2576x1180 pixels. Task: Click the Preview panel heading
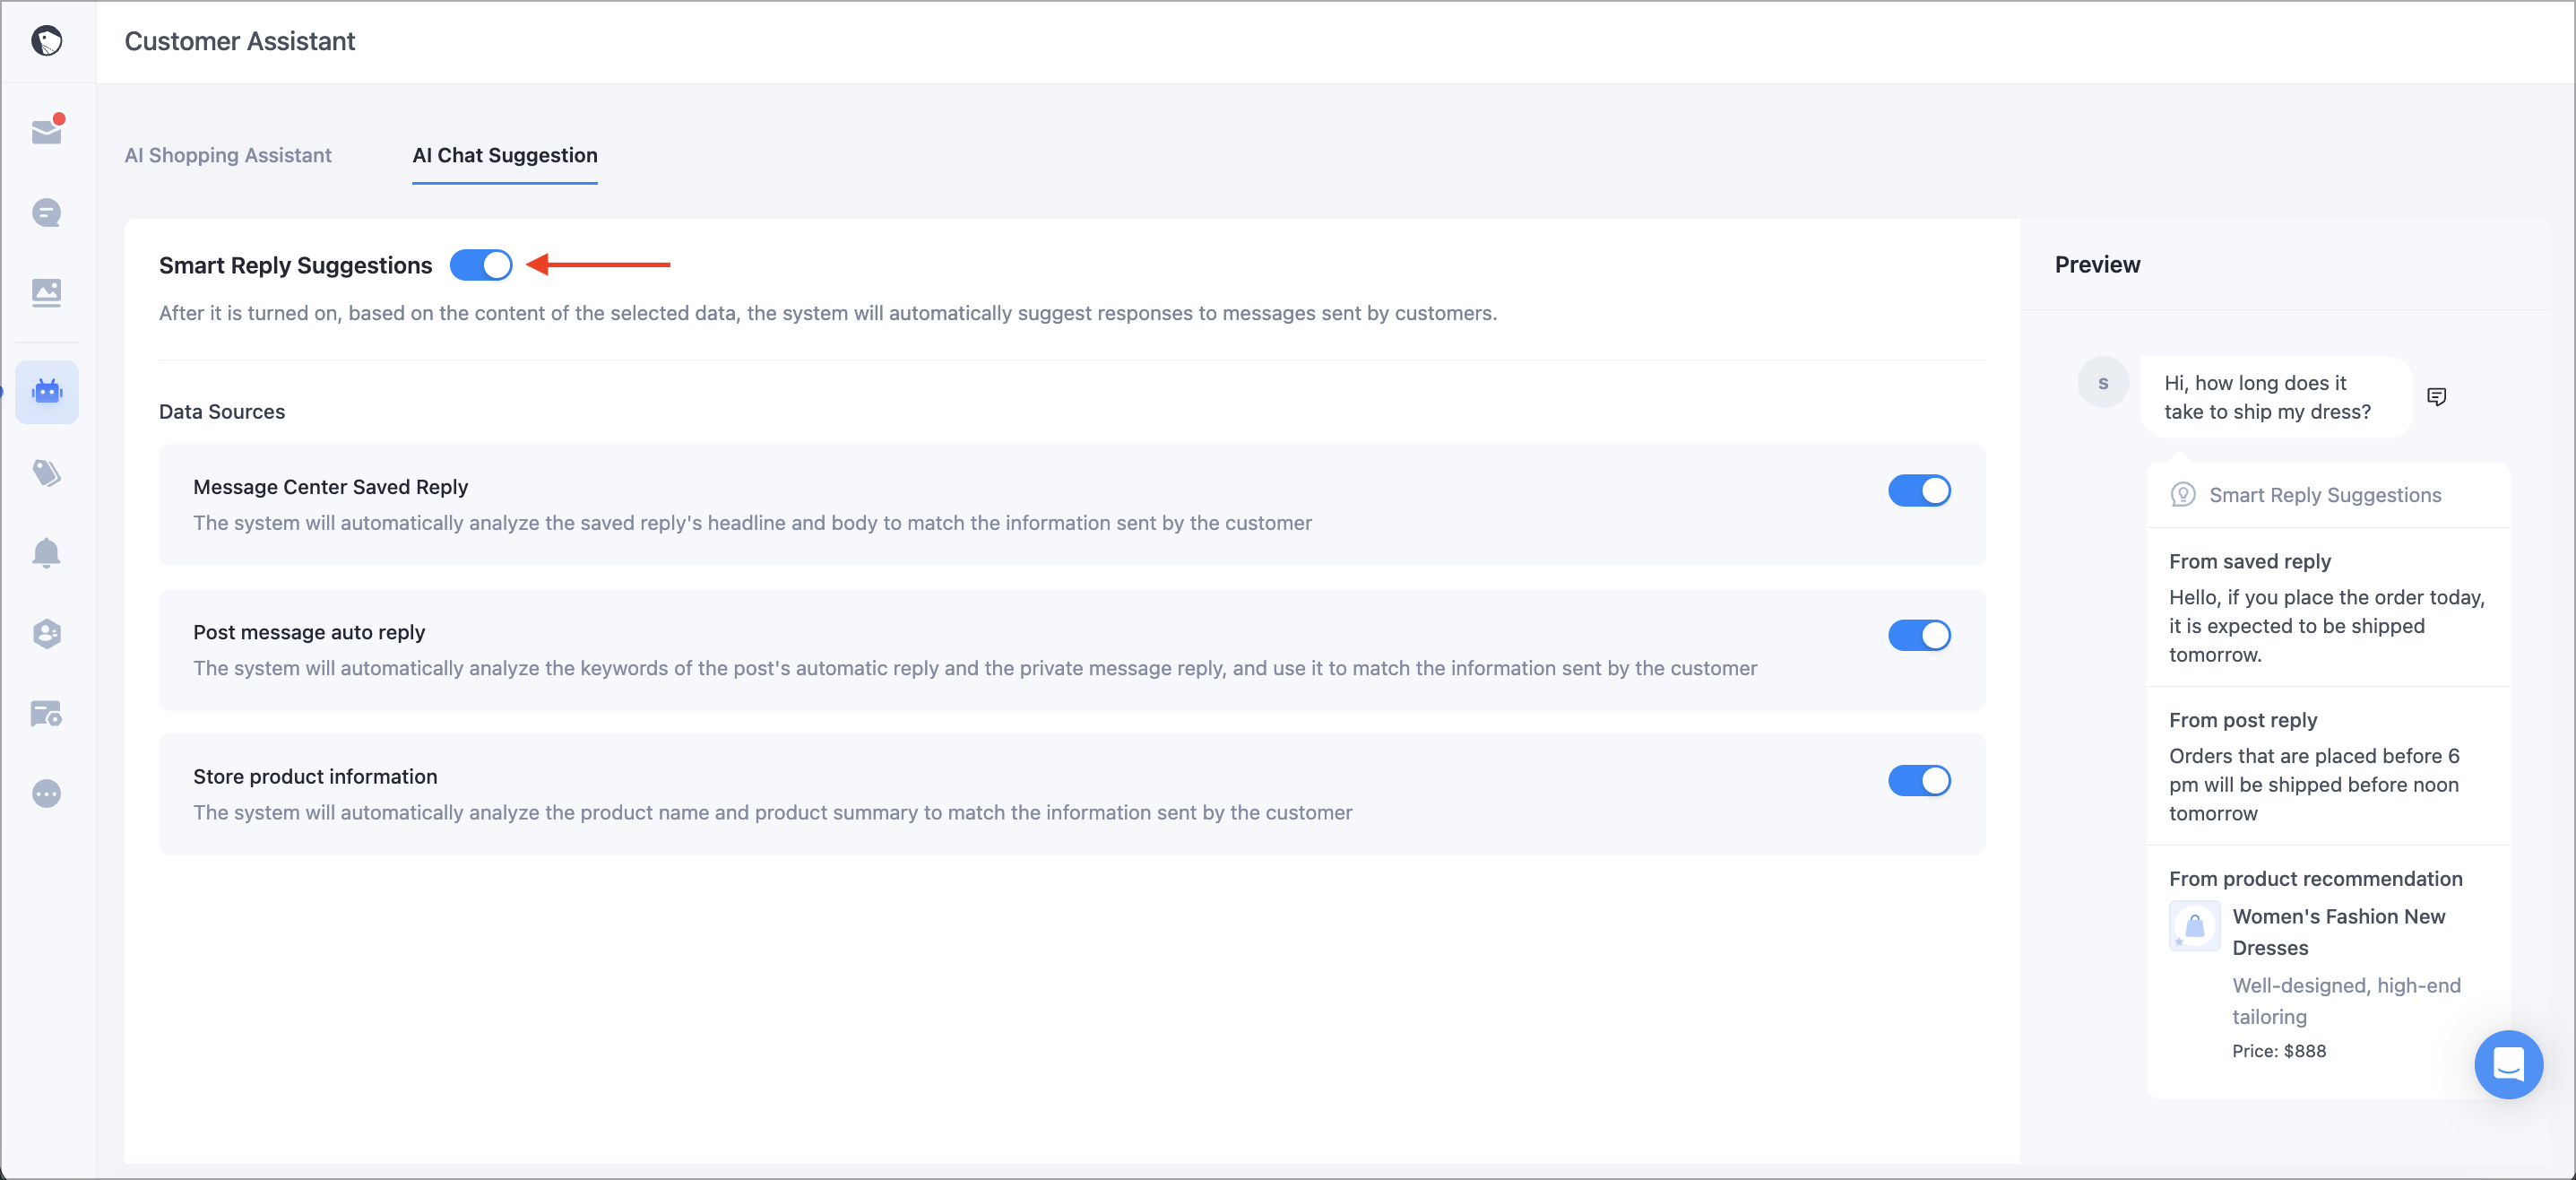pos(2097,265)
